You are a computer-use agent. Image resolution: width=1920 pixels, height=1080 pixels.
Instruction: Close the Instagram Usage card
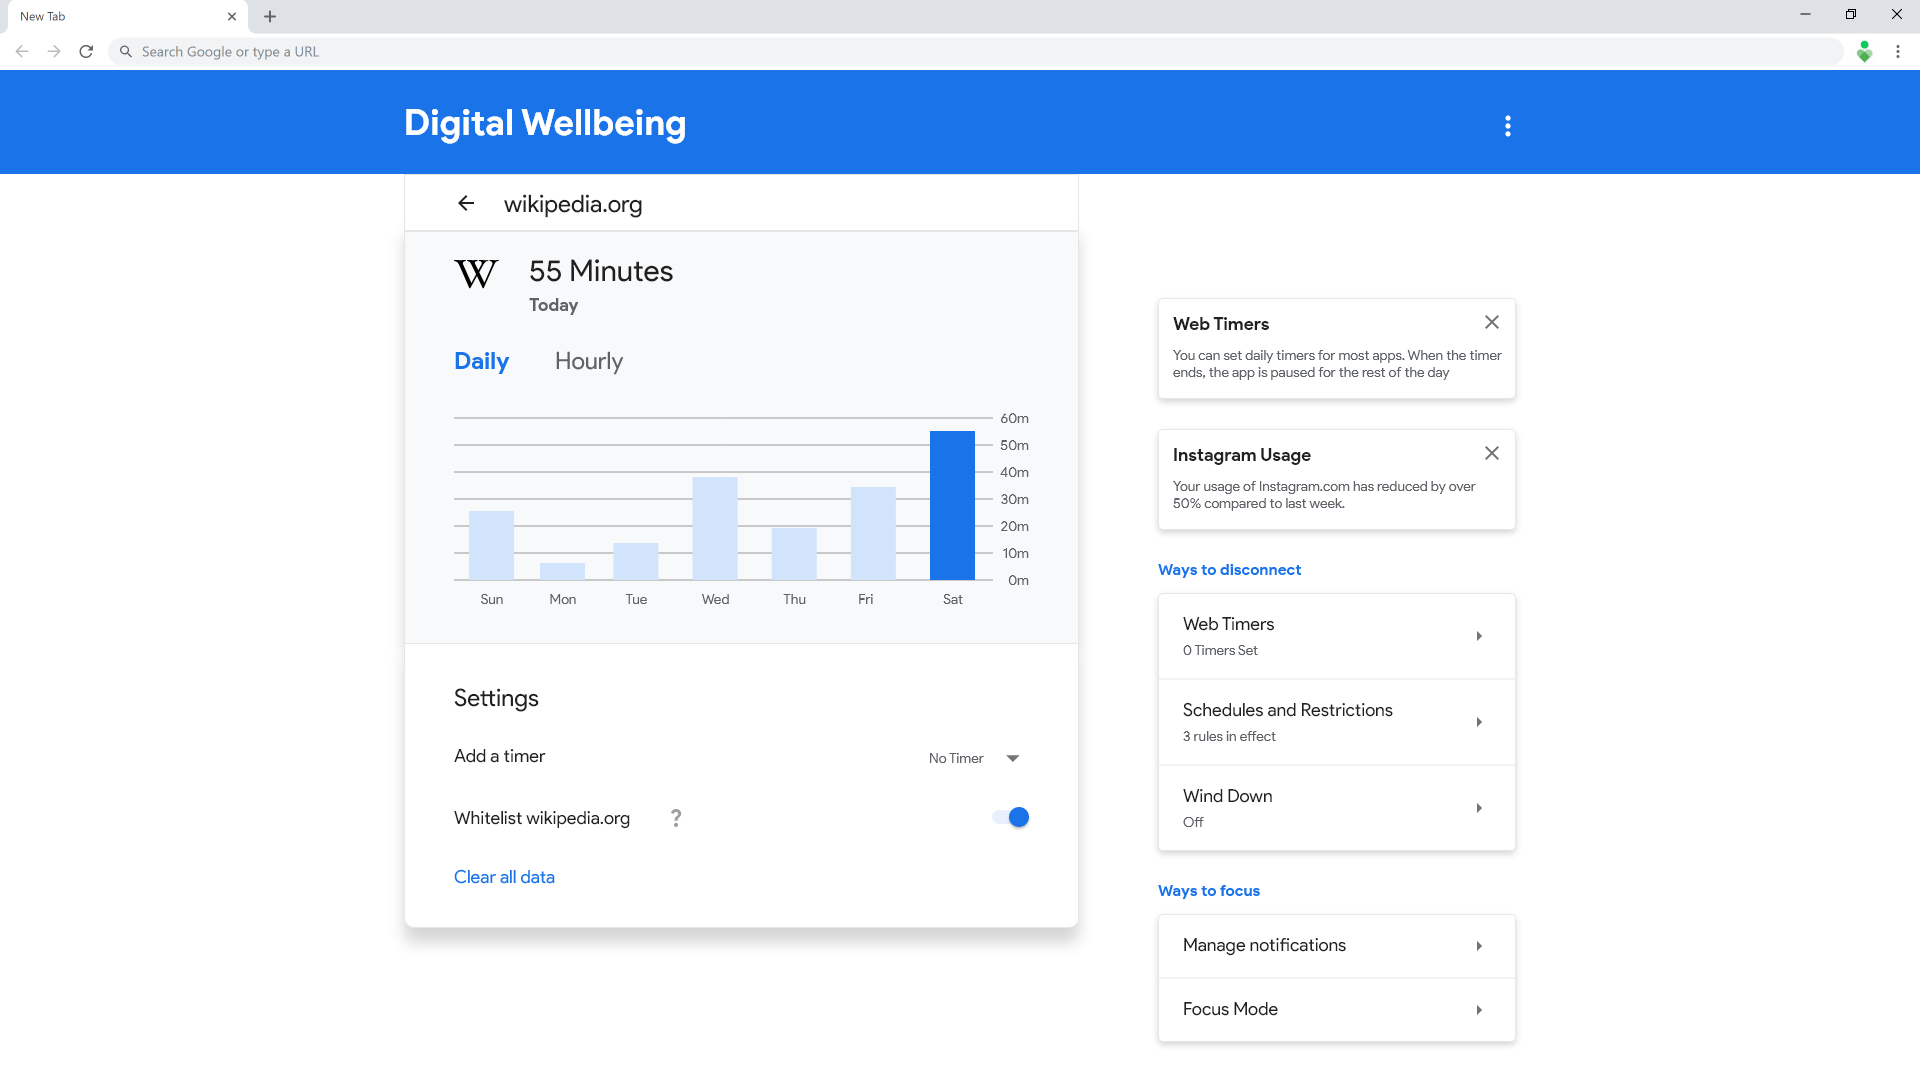coord(1491,453)
